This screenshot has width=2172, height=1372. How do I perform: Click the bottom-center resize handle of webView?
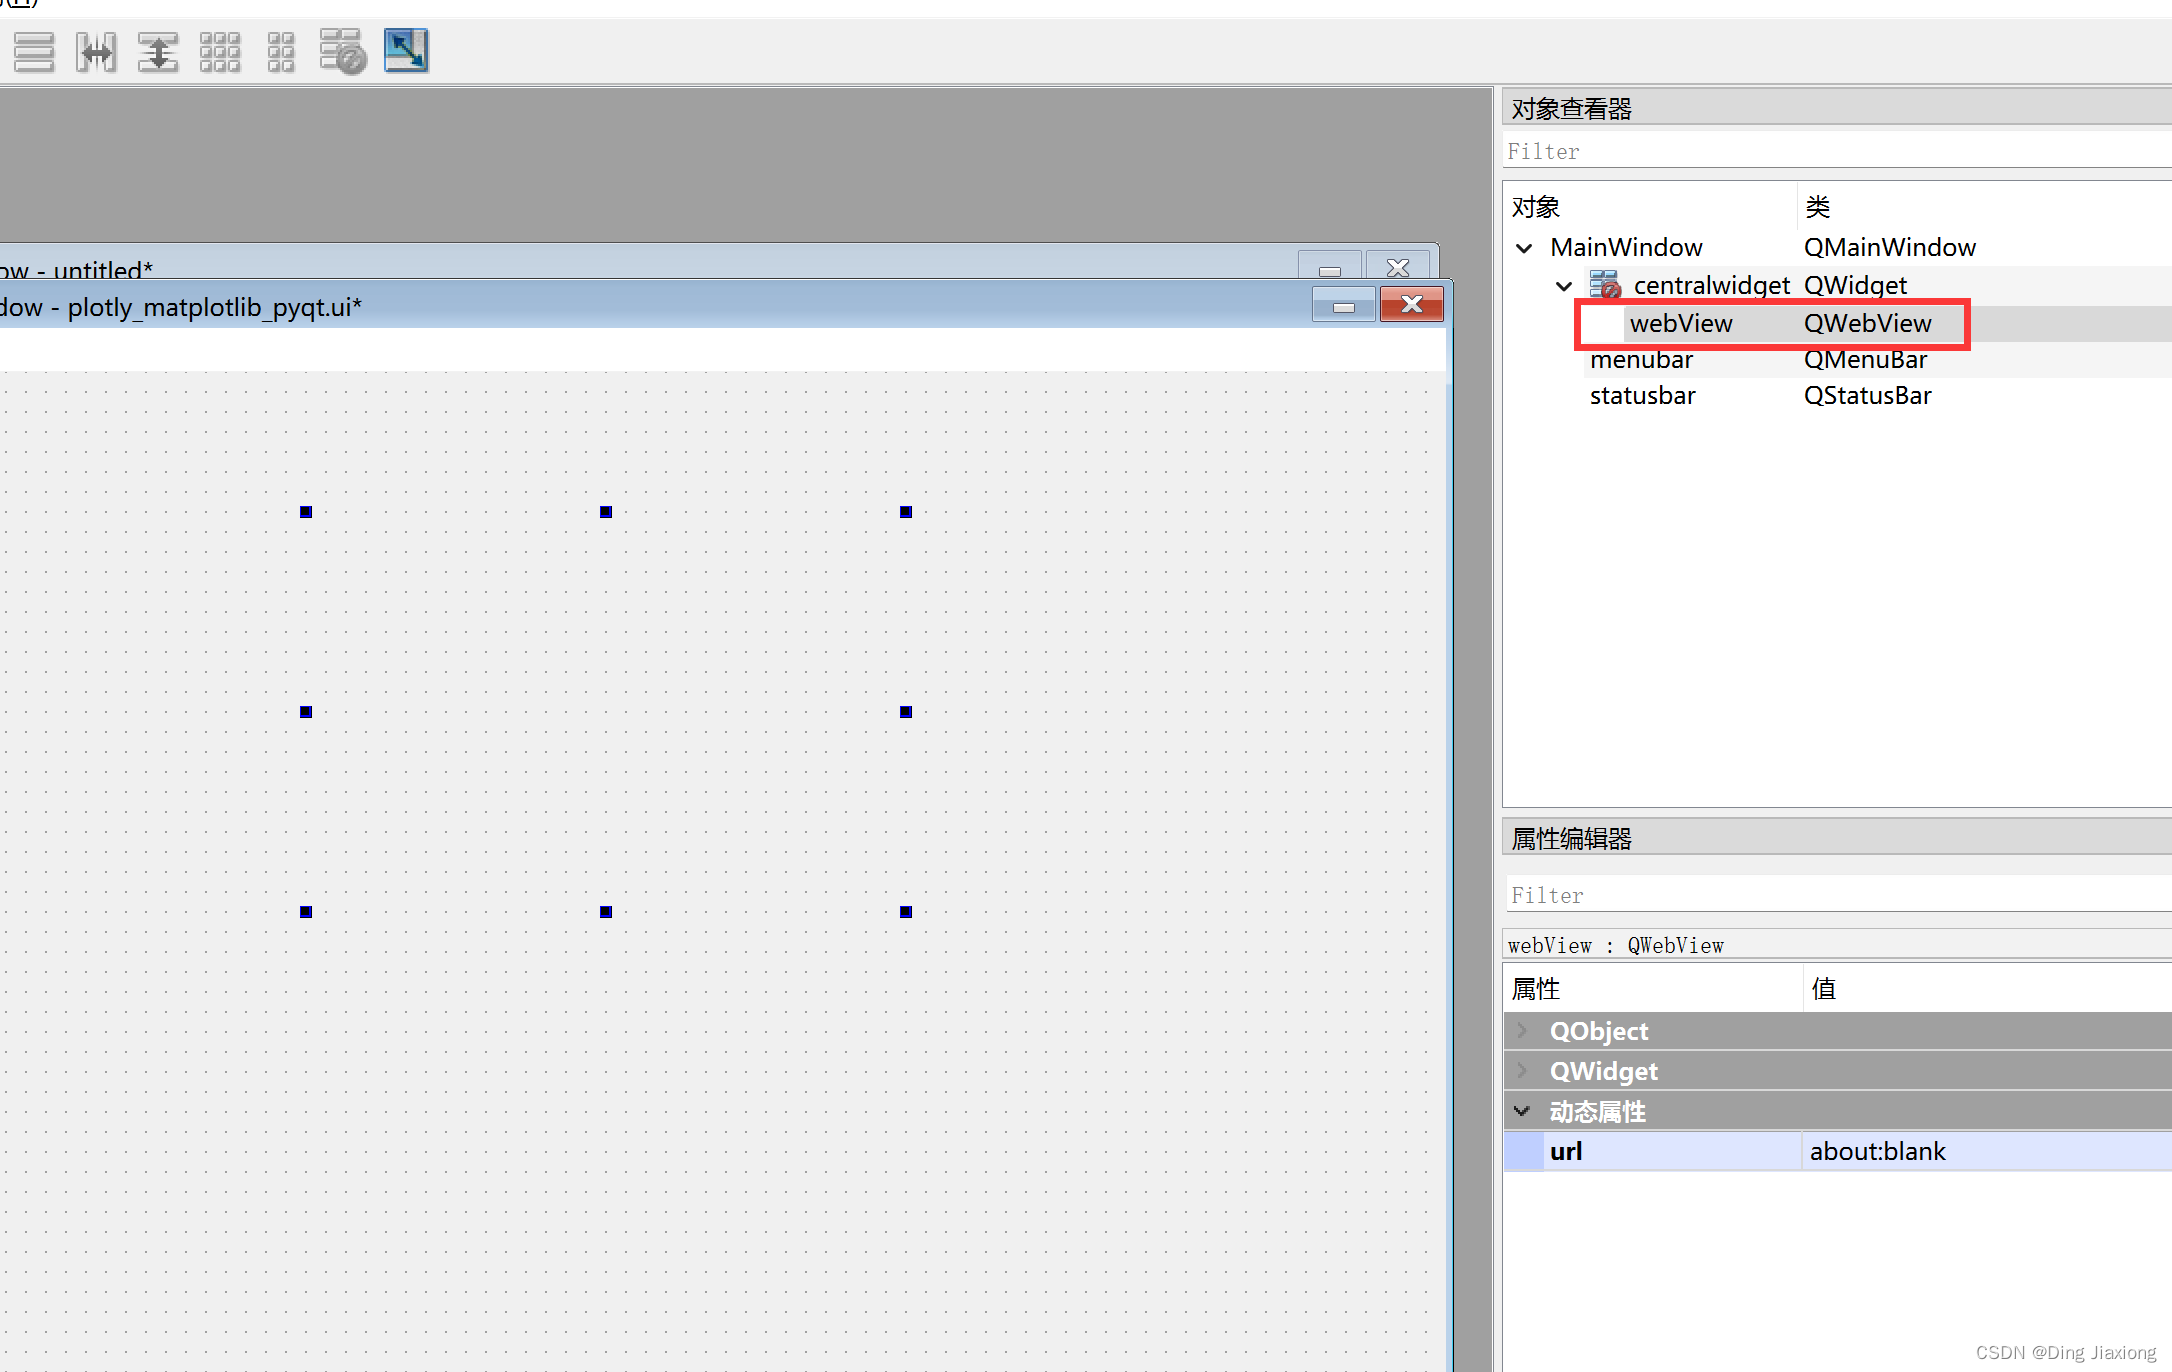coord(606,912)
